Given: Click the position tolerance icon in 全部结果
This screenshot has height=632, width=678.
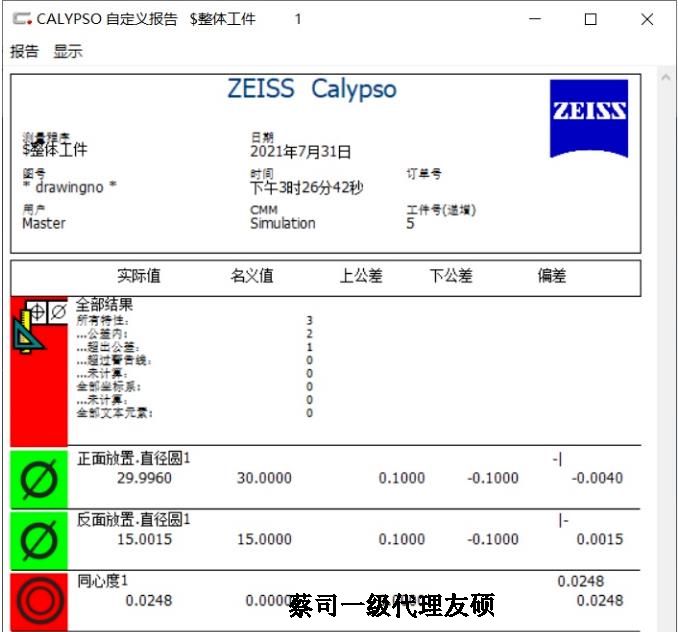Looking at the screenshot, I should click(37, 311).
